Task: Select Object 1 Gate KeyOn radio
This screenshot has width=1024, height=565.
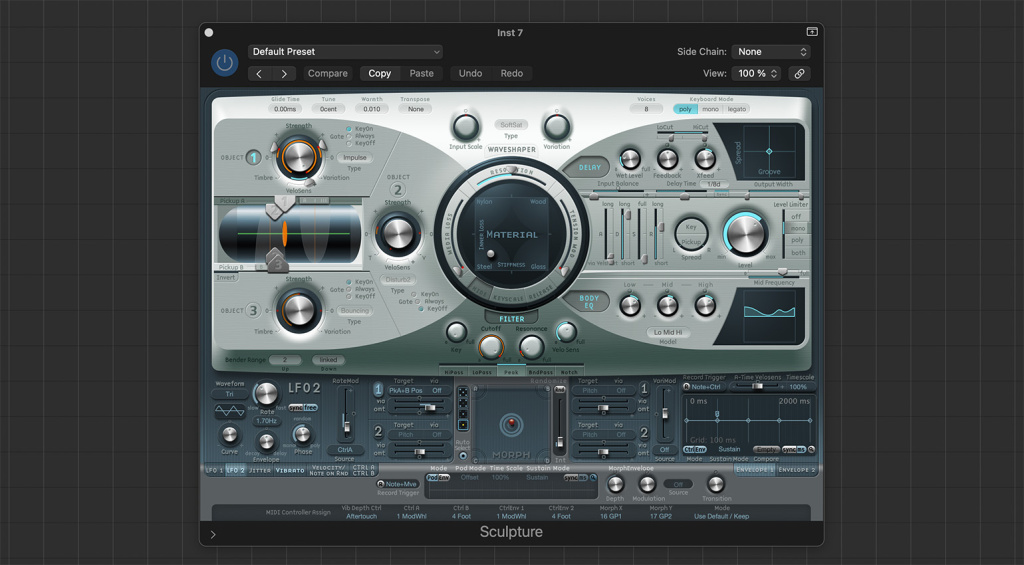Action: pos(349,129)
